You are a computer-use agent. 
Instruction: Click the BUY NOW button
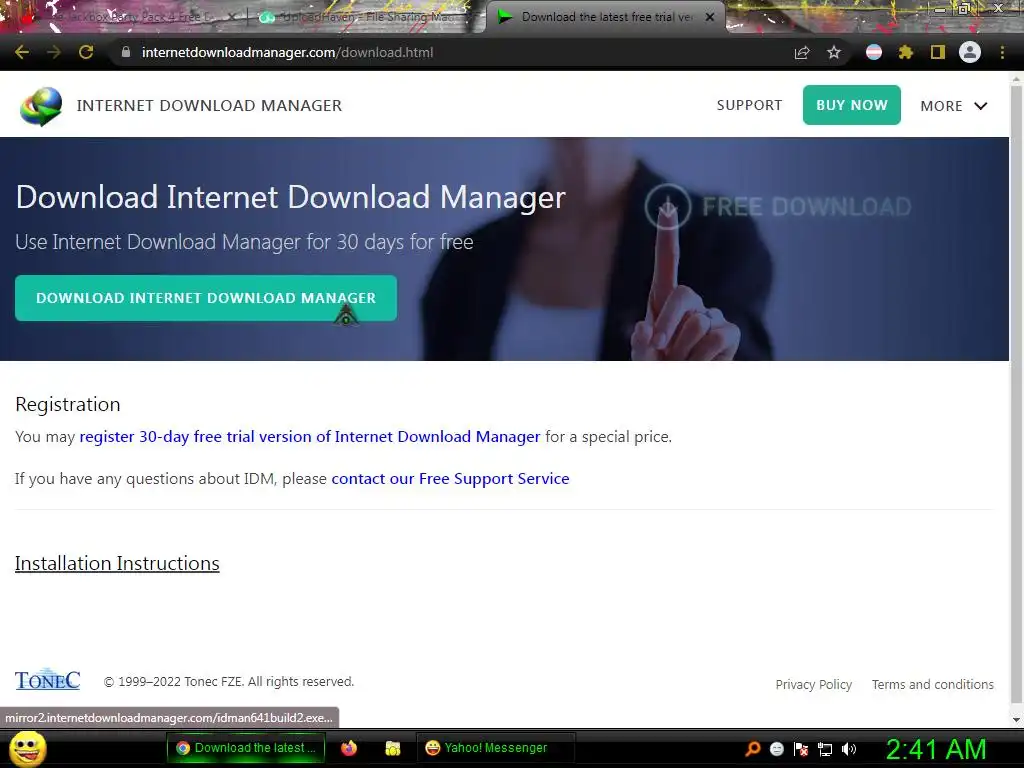click(x=852, y=105)
